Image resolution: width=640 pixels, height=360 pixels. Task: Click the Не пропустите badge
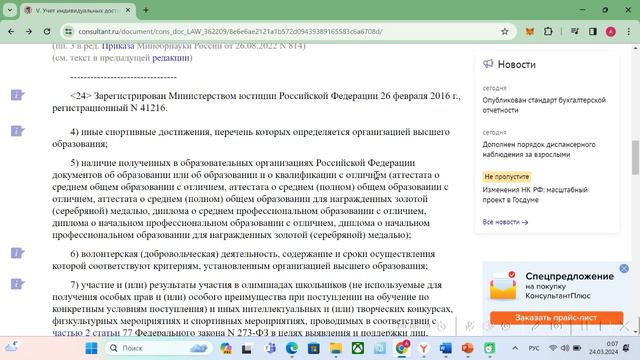pyautogui.click(x=507, y=177)
